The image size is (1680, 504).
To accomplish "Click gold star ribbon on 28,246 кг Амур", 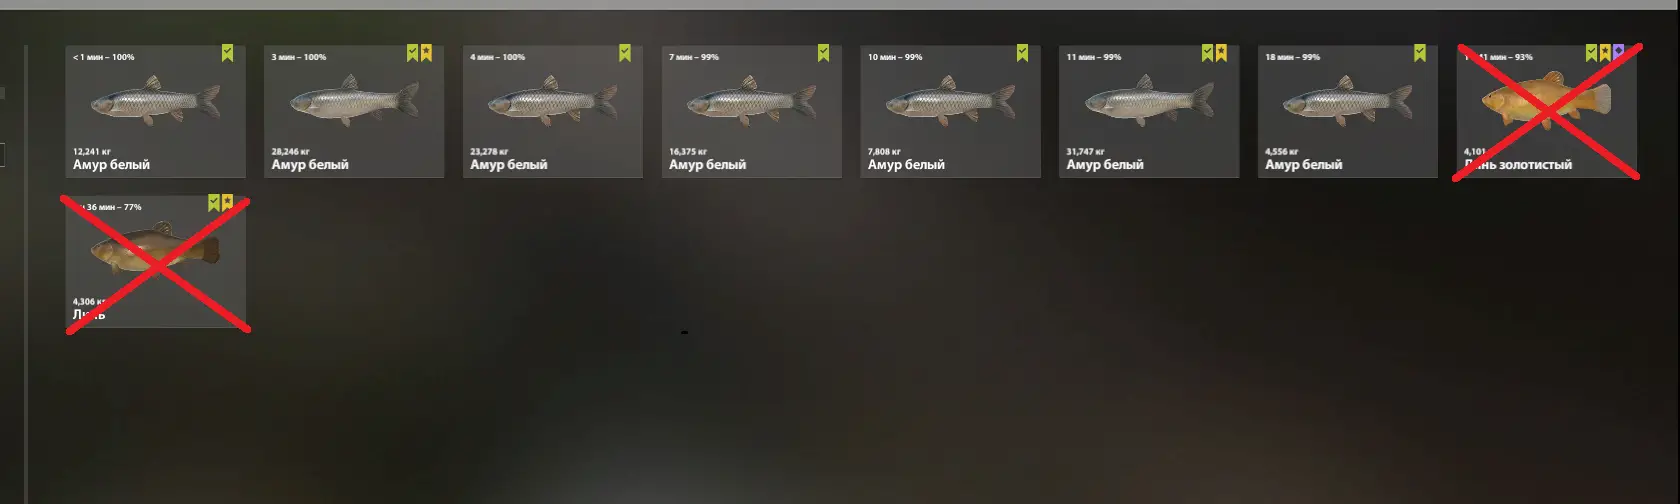I will (426, 53).
